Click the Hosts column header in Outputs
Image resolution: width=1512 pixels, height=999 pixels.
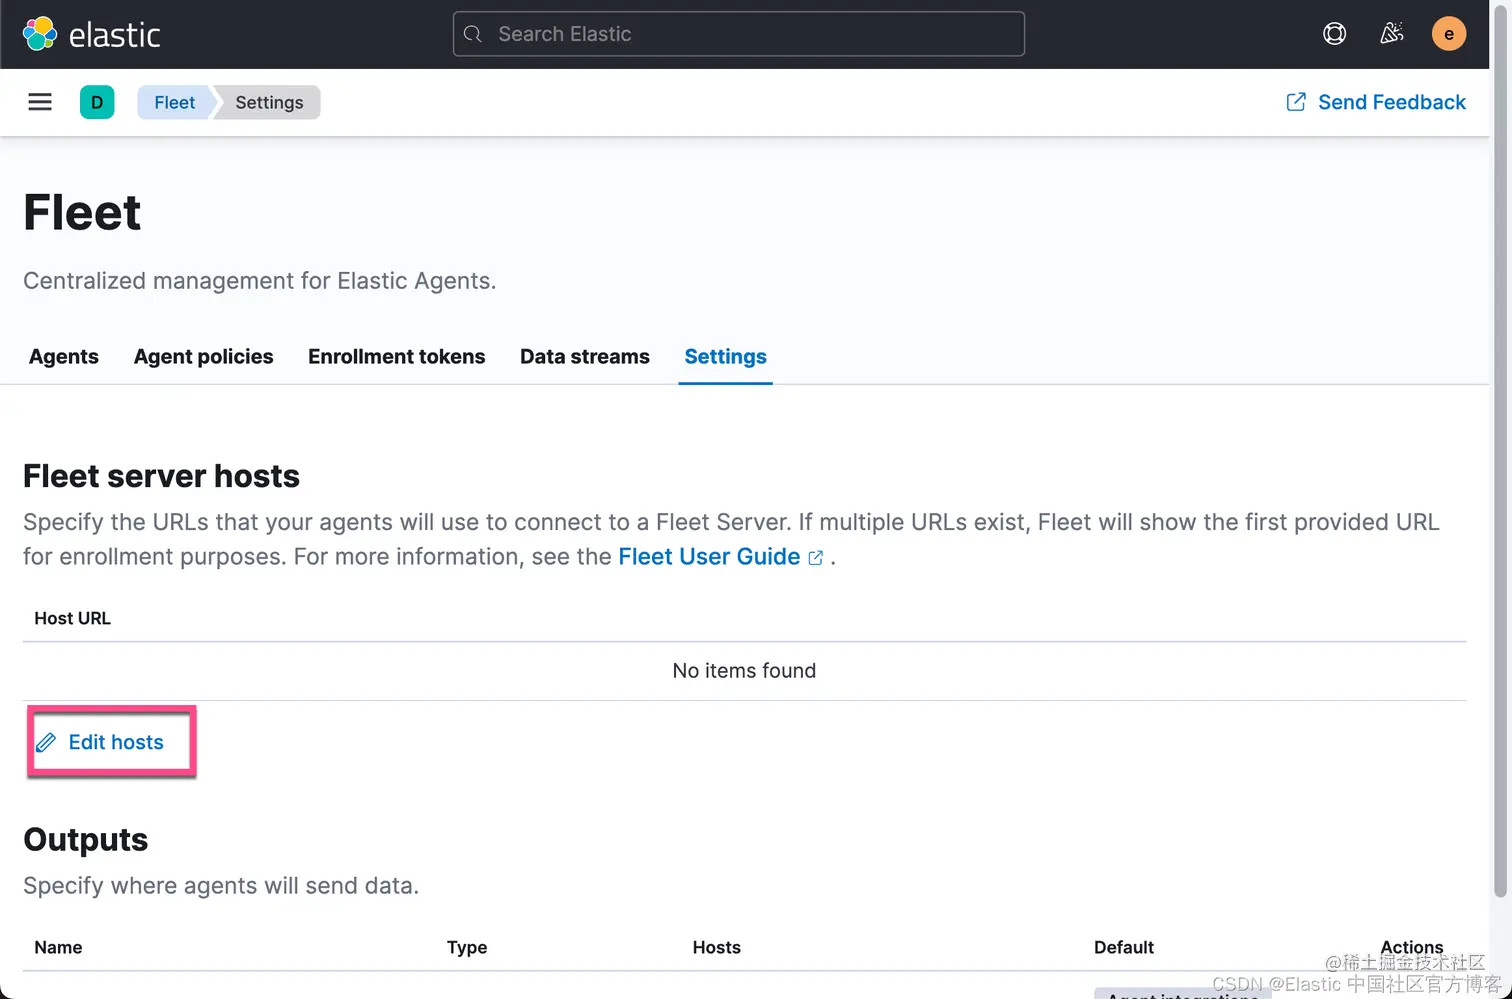717,947
